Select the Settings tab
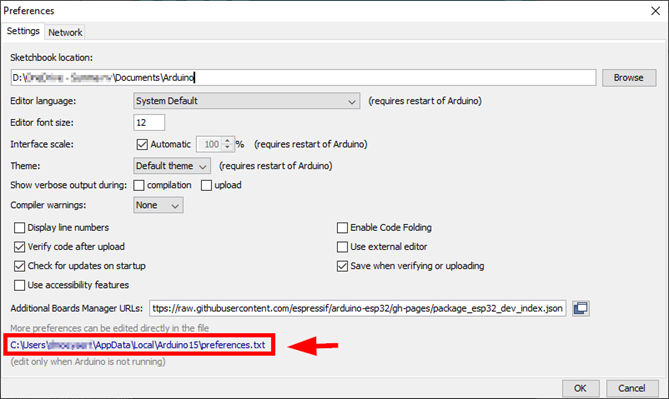Viewport: 669px width, 399px height. (x=23, y=31)
